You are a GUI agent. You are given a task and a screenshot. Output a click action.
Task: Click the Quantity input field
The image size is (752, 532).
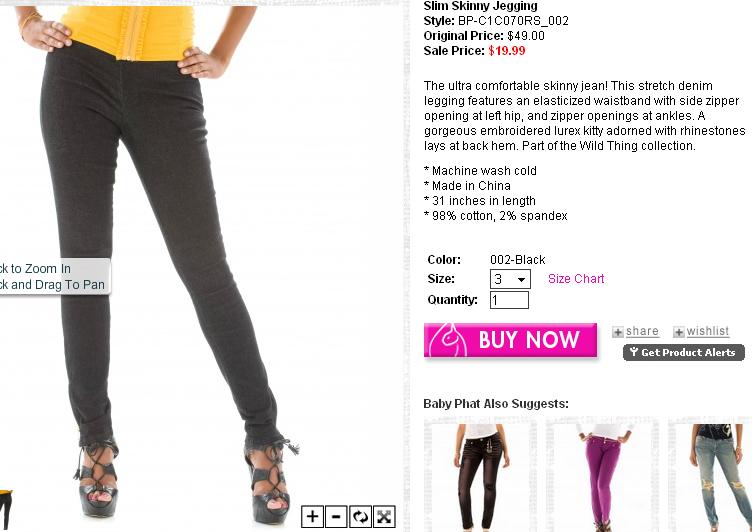[x=509, y=300]
